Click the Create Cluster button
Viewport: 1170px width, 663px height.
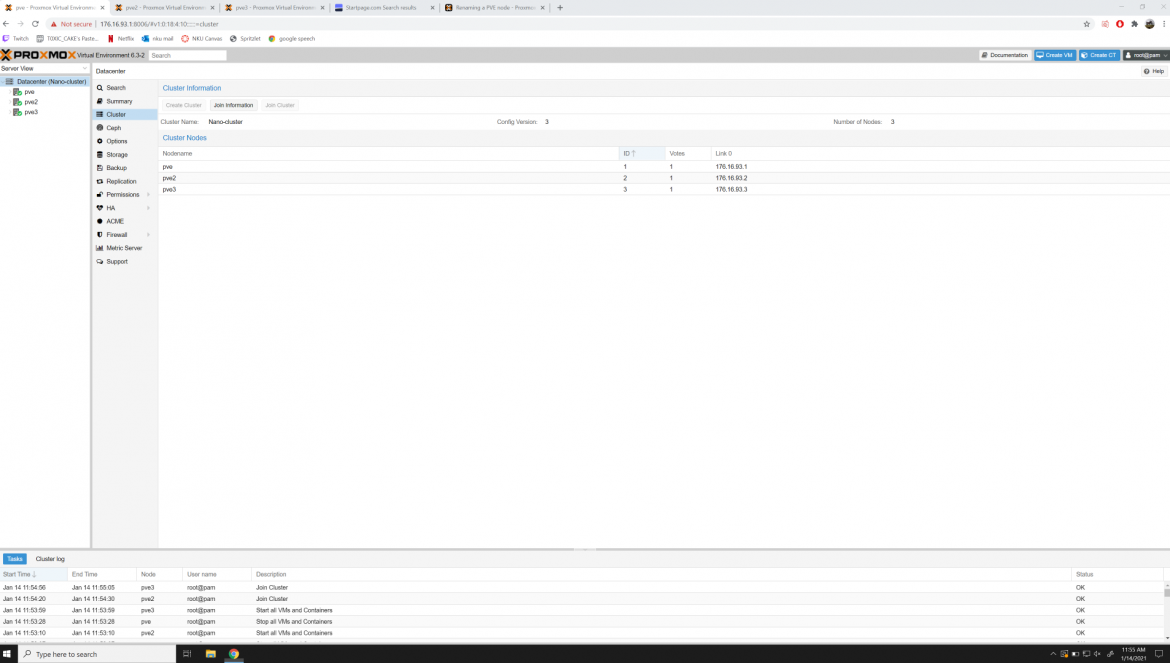[184, 105]
